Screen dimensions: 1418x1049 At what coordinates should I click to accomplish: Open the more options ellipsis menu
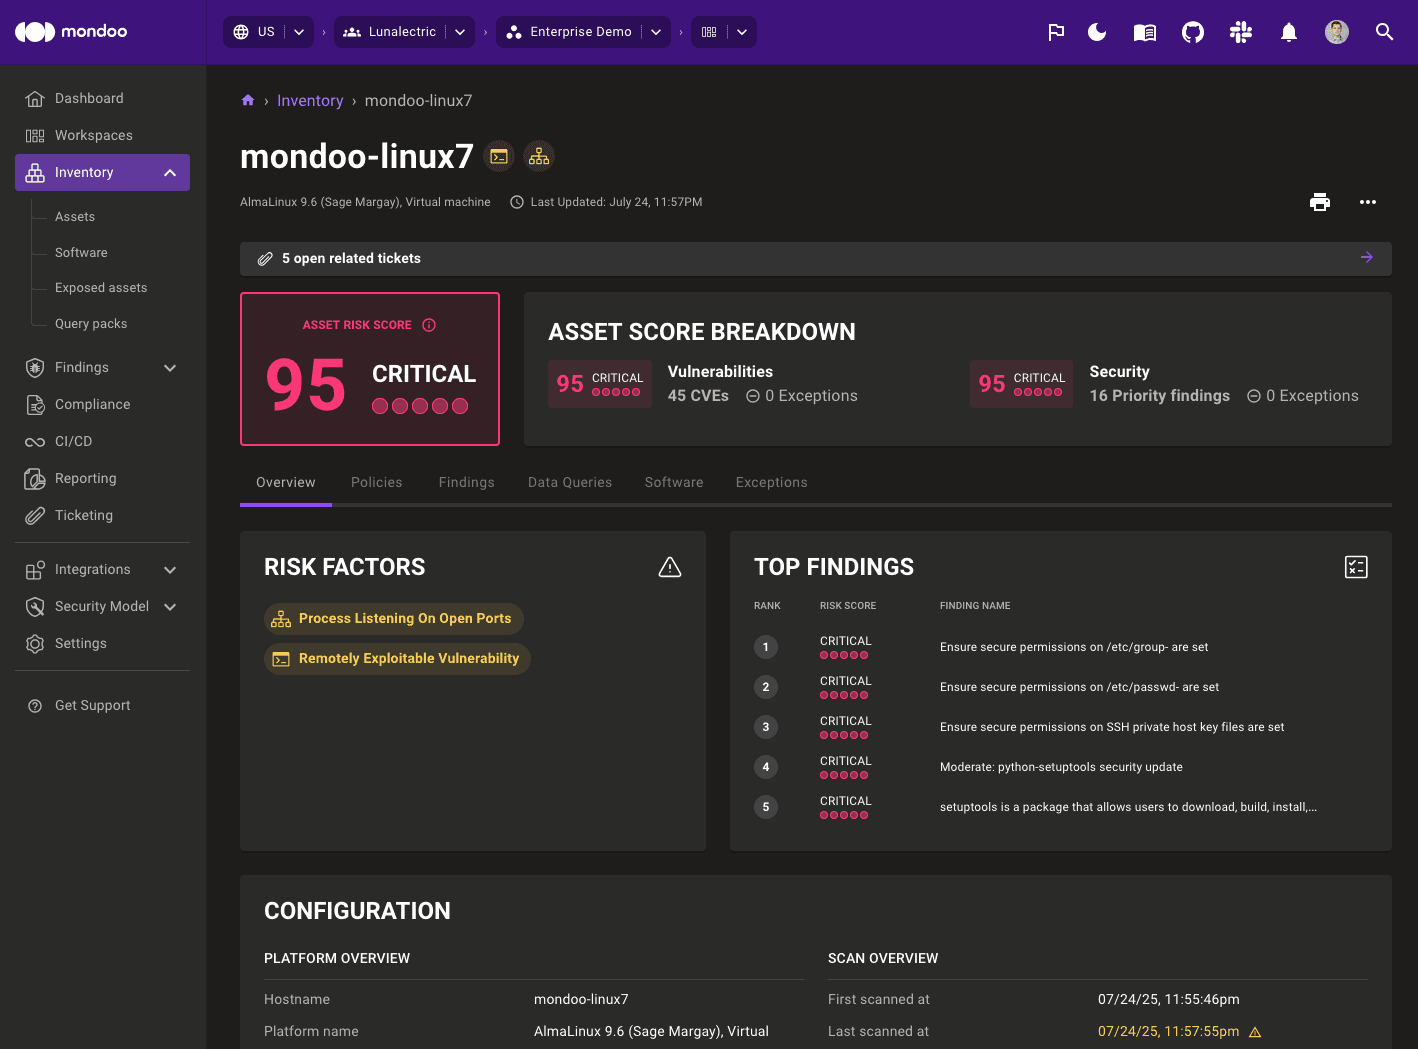point(1368,202)
